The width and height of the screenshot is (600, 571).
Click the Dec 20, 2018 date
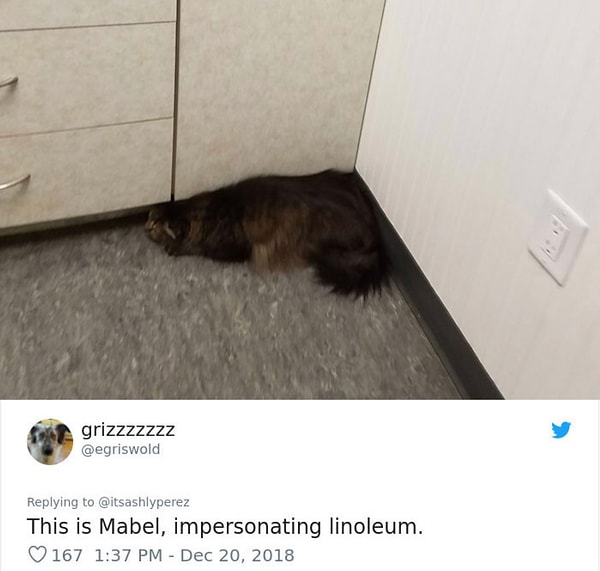(x=237, y=555)
